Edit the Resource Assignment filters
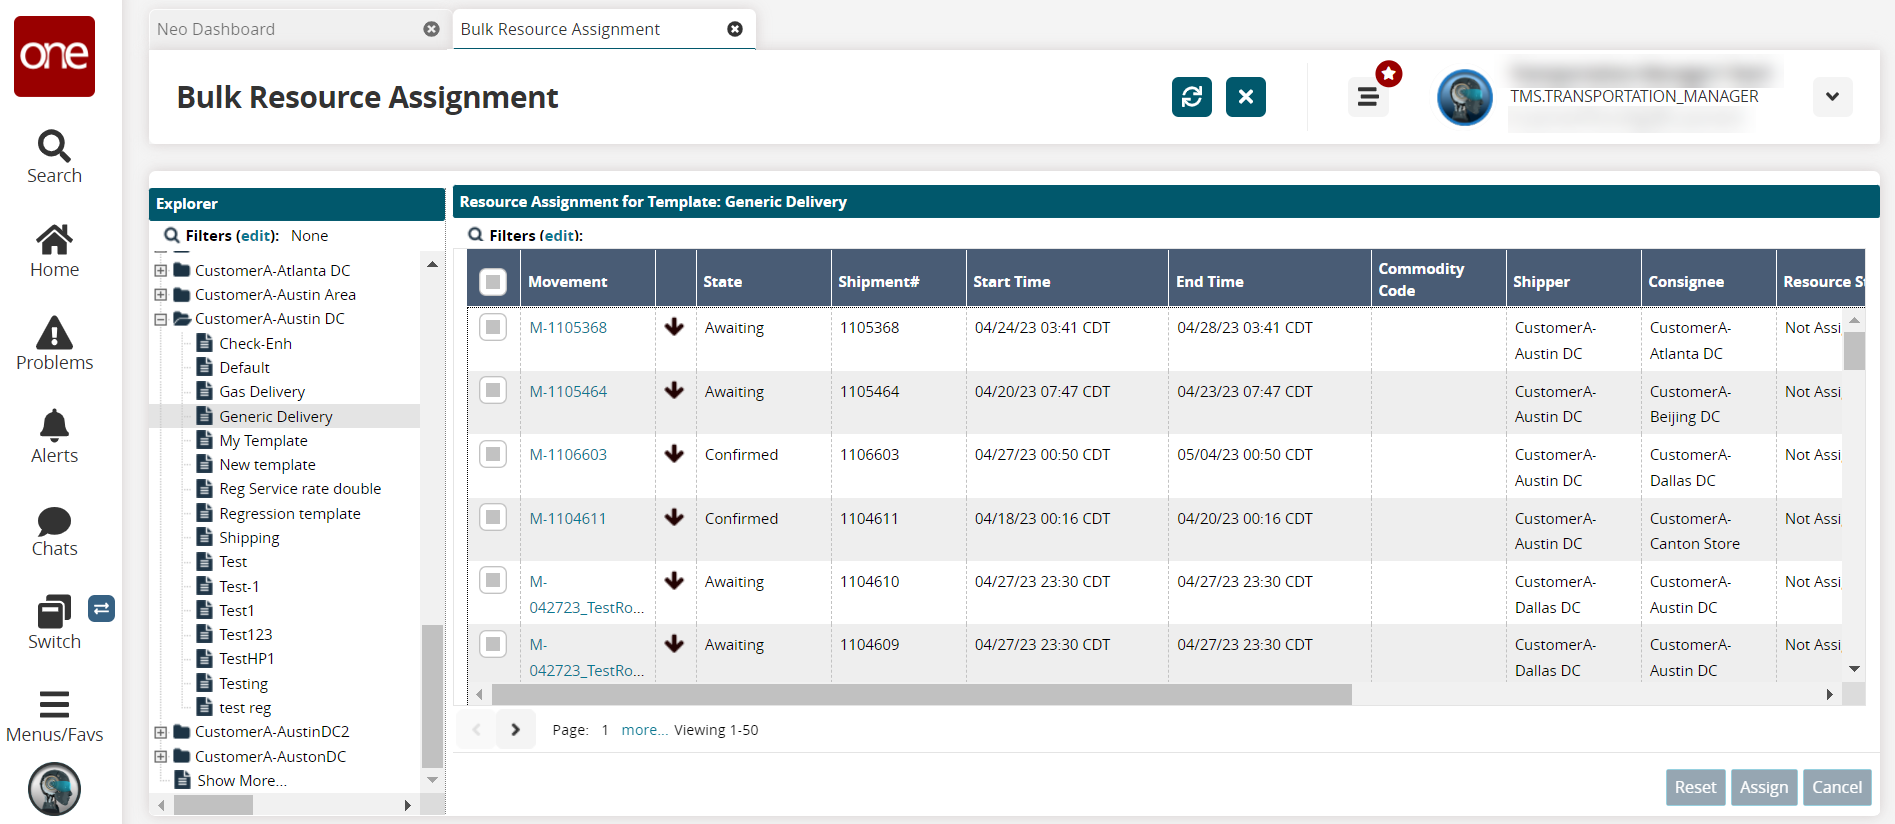The image size is (1895, 824). pos(560,236)
